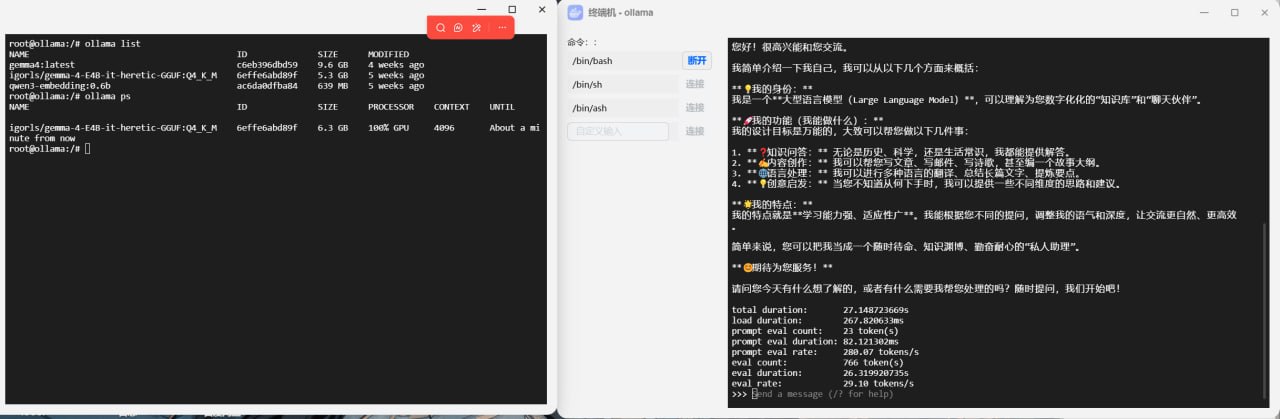This screenshot has height=419, width=1280.
Task: Minimize the 终端机 - ollama window
Action: 1206,12
